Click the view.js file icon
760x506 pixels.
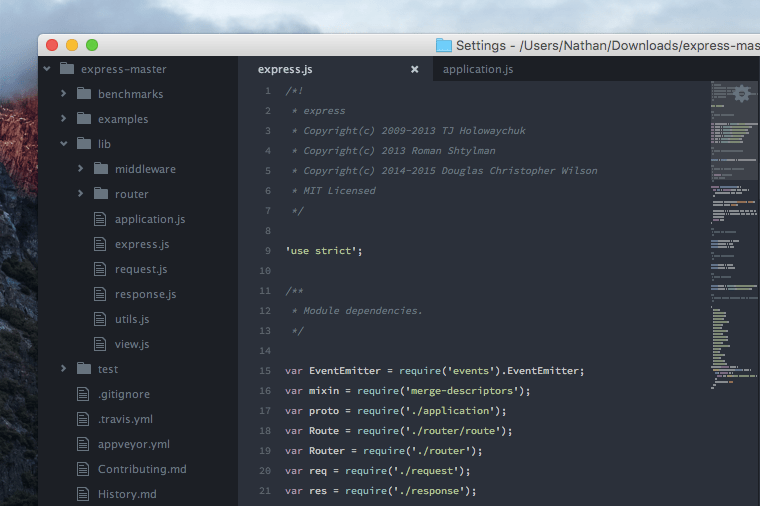point(100,344)
